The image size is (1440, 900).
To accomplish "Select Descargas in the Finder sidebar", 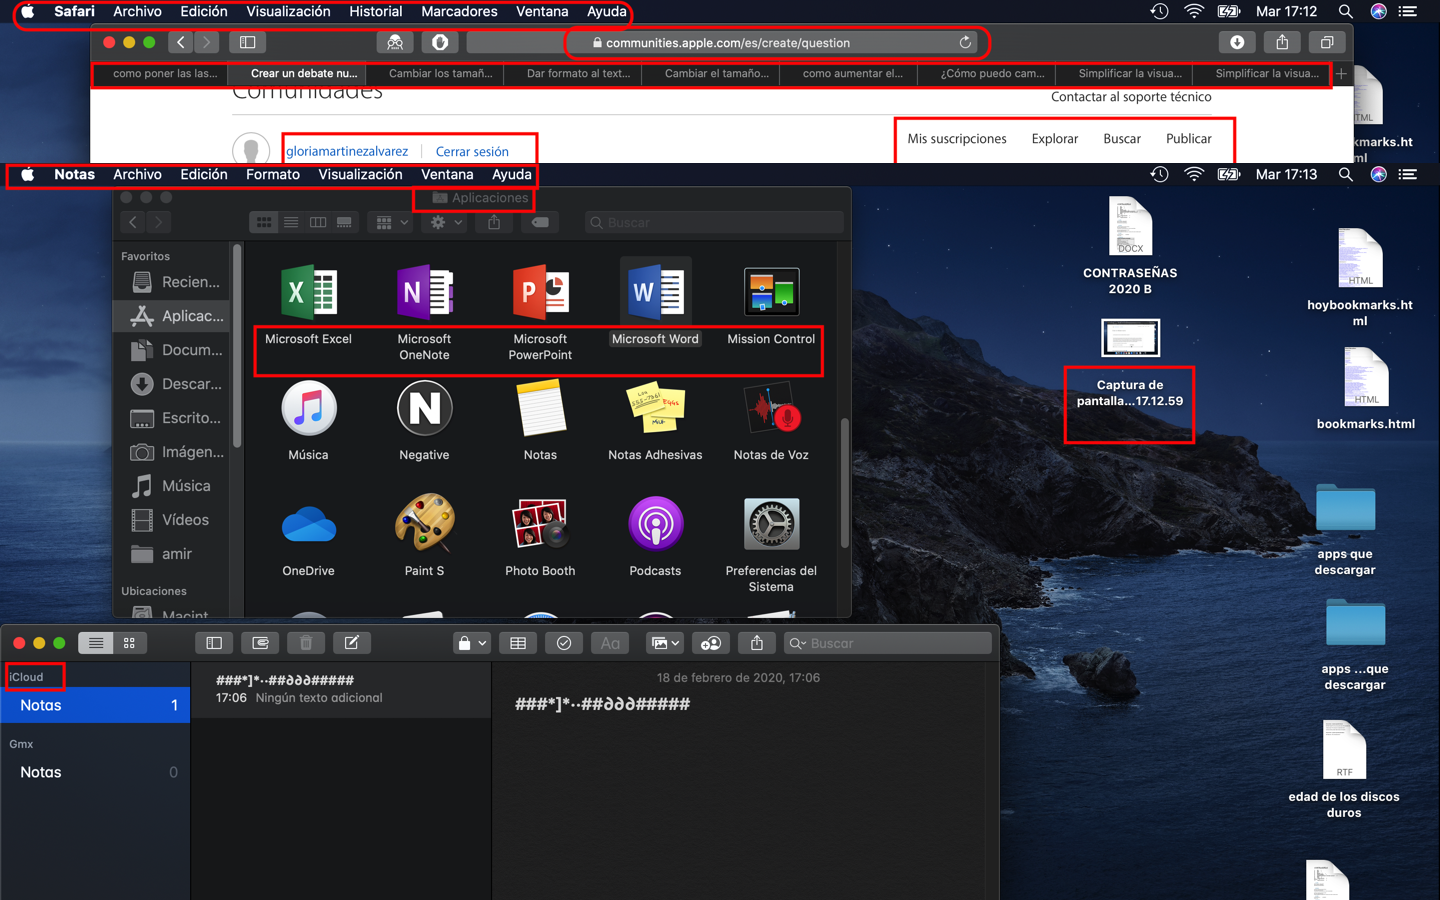I will point(177,384).
